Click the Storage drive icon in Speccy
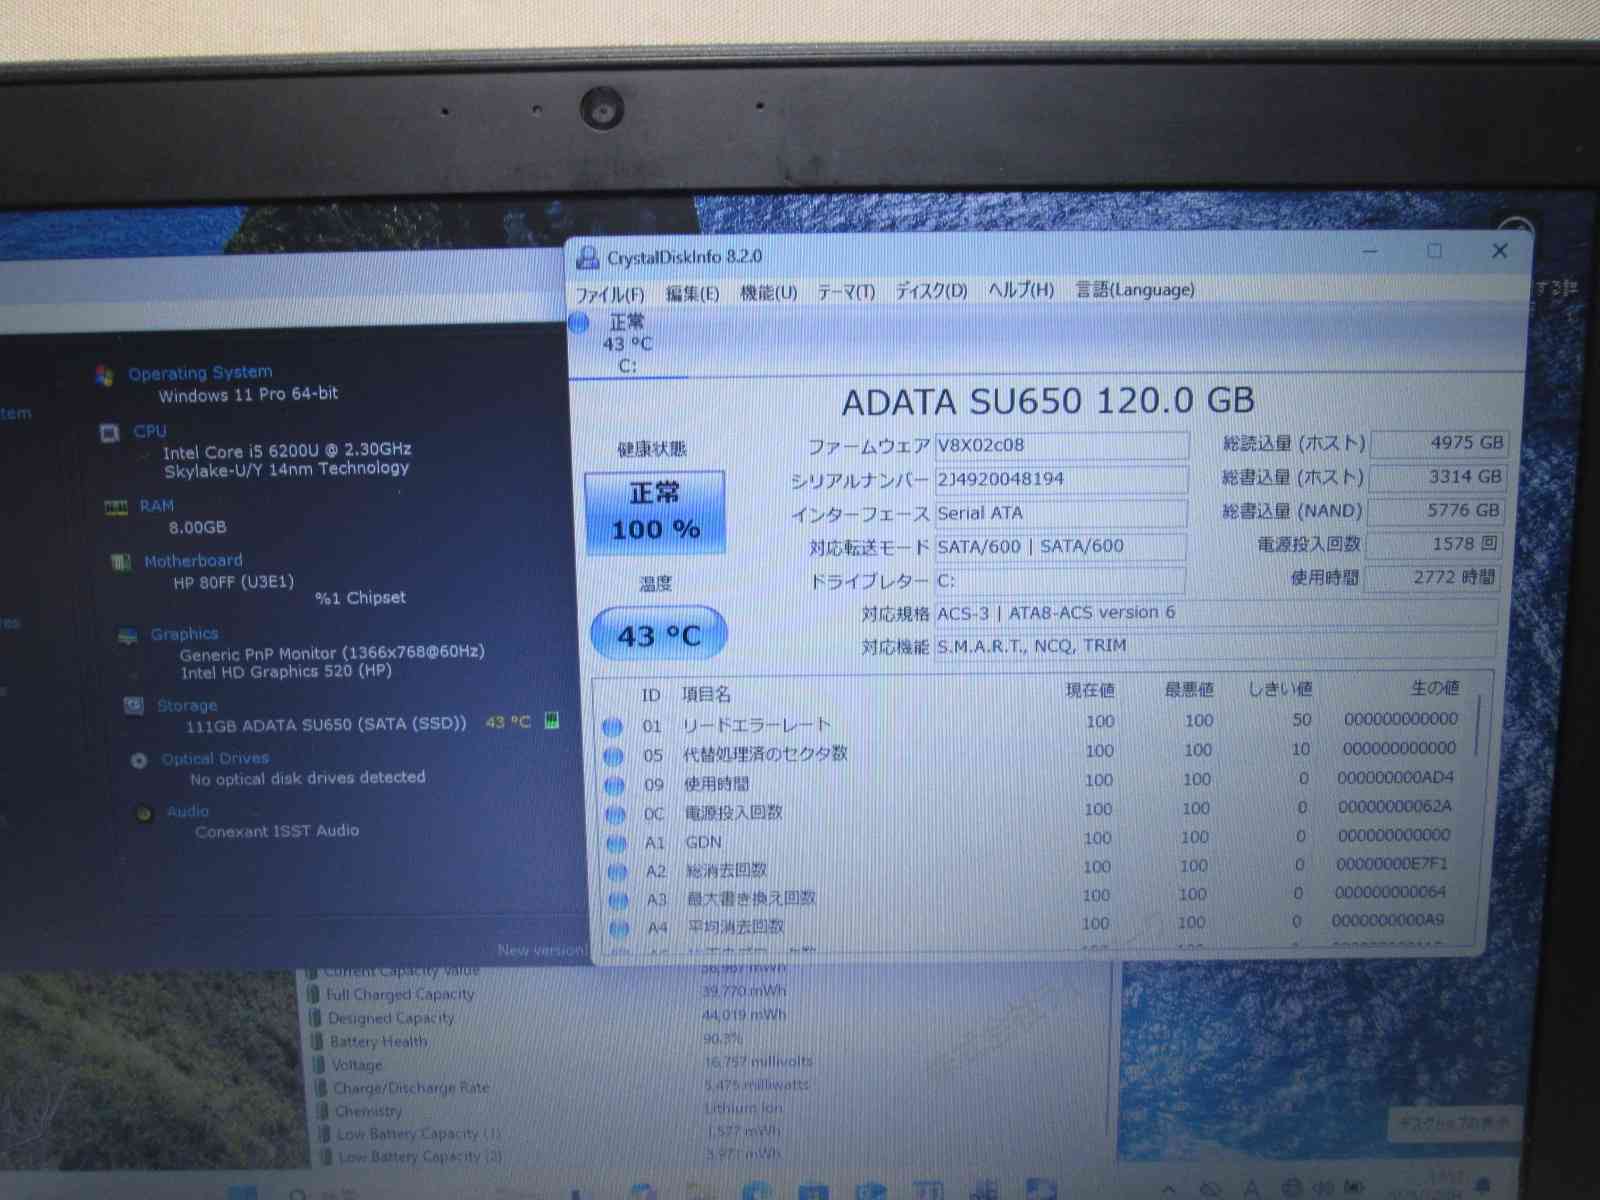 [x=134, y=706]
